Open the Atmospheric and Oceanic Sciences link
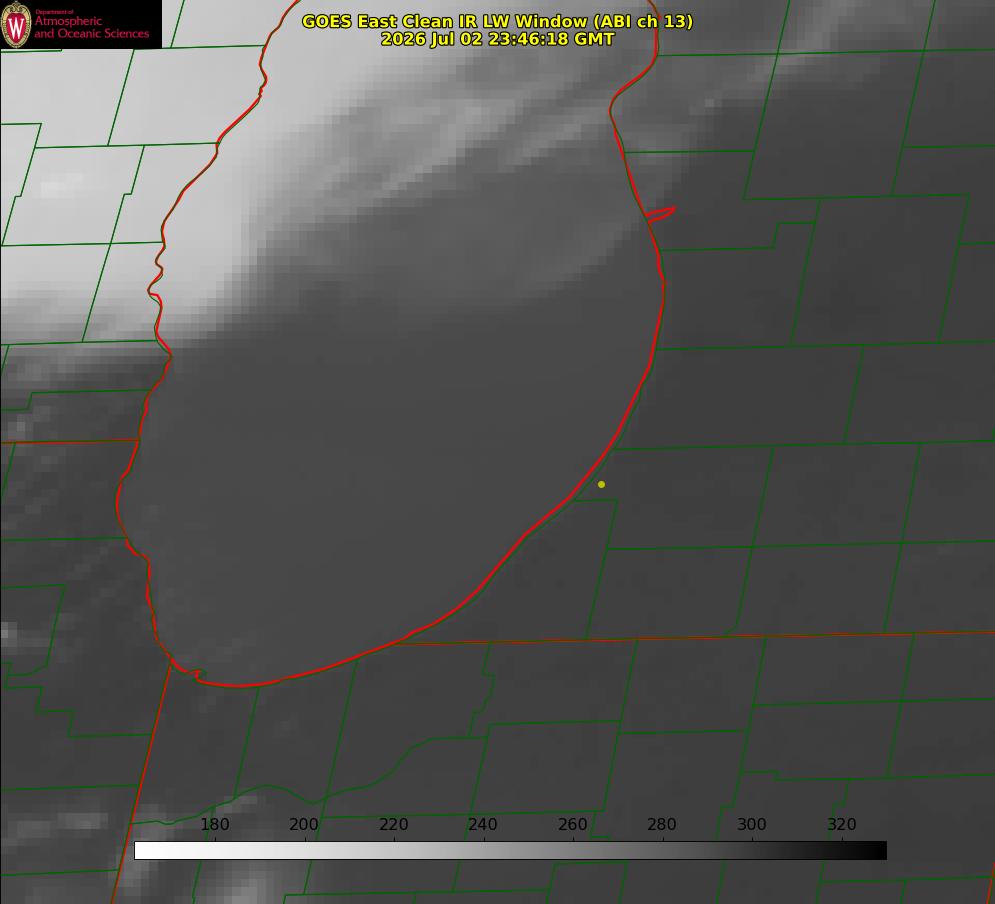Image resolution: width=995 pixels, height=904 pixels. (x=91, y=27)
